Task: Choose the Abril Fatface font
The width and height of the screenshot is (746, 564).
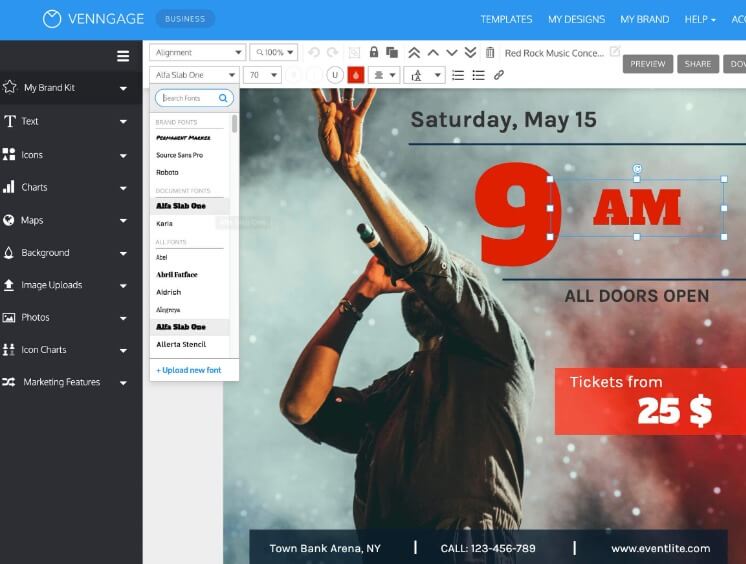Action: pyautogui.click(x=177, y=275)
